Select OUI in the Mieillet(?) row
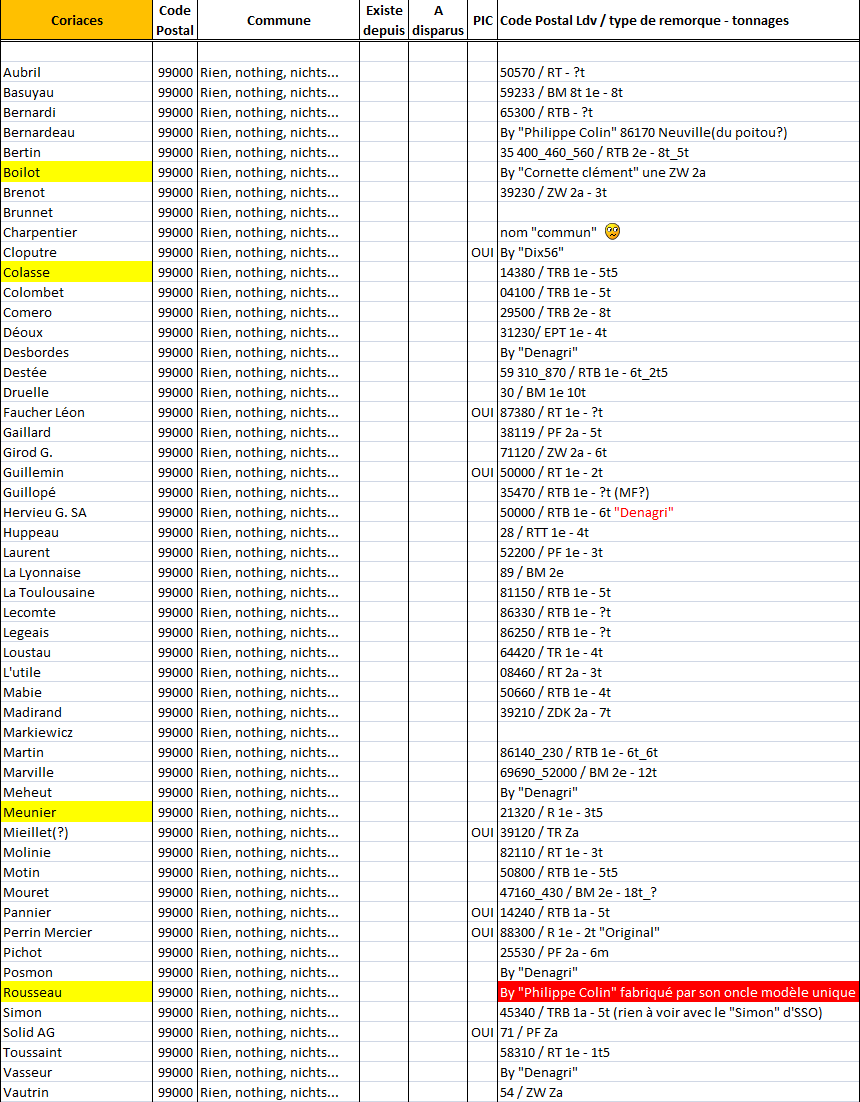The height and width of the screenshot is (1102, 860). 483,832
